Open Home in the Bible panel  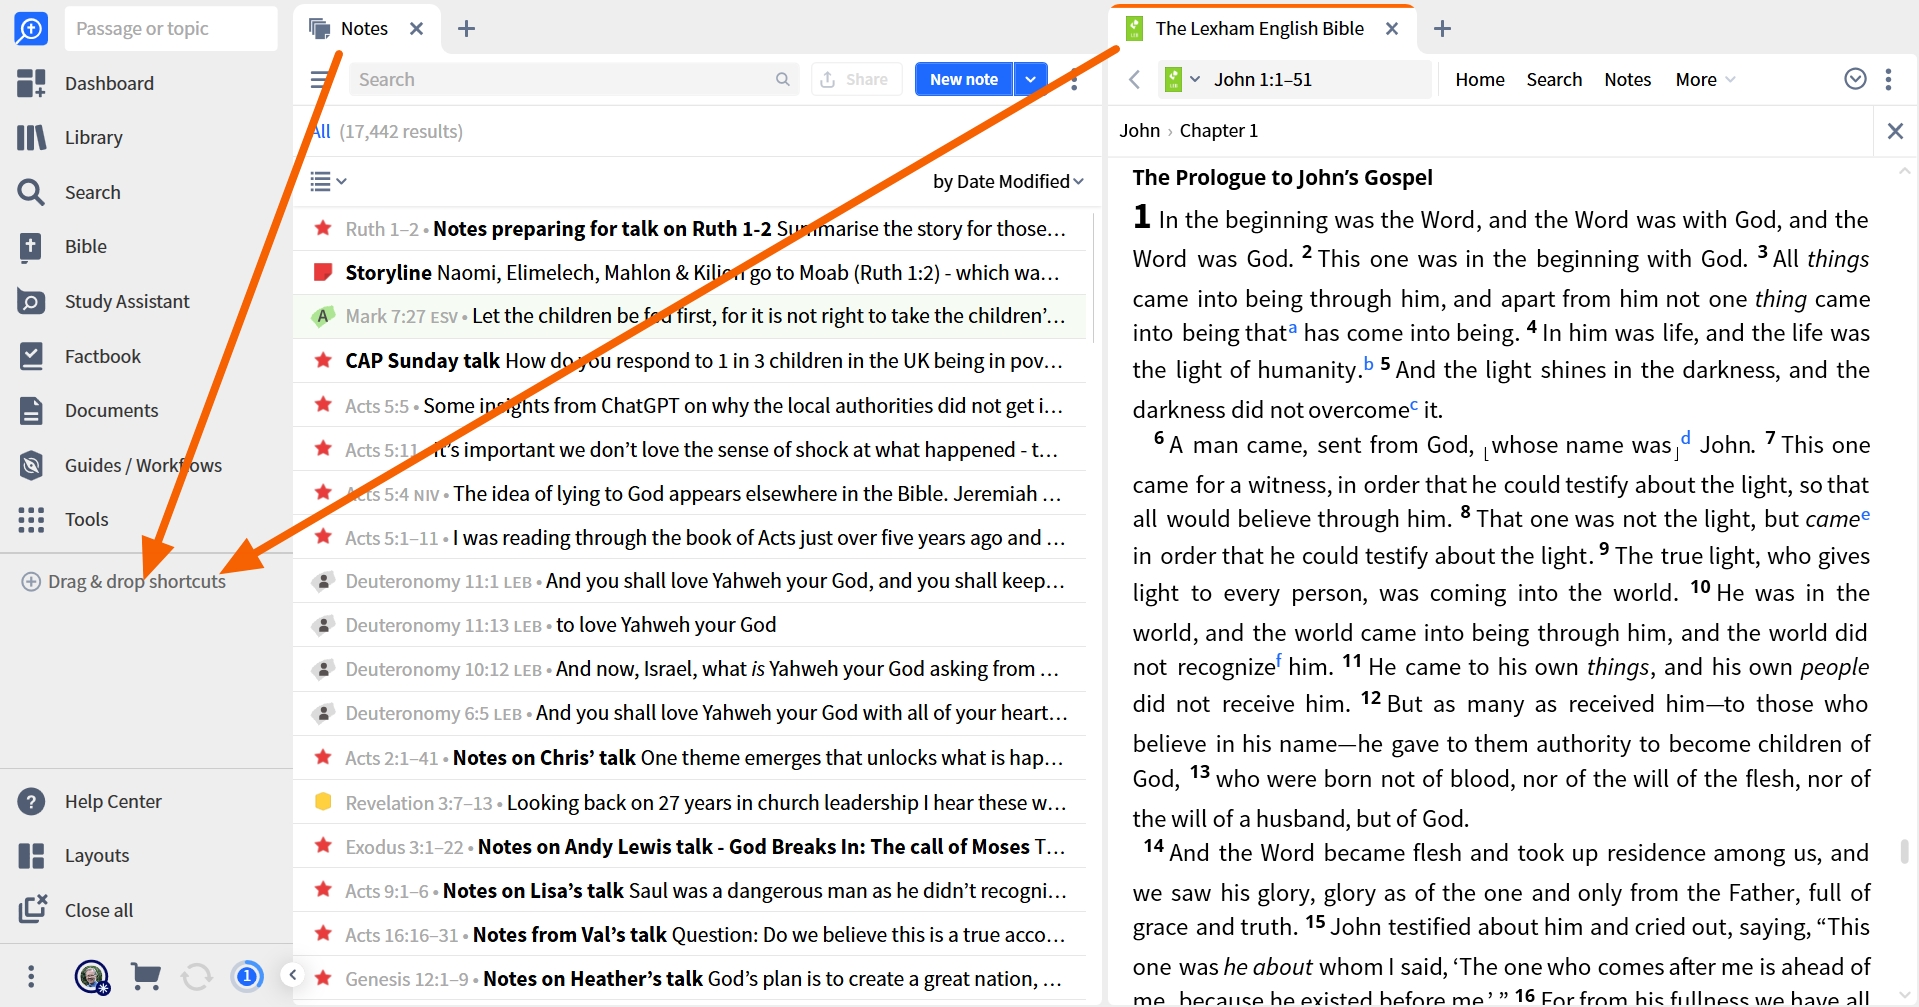(x=1480, y=79)
